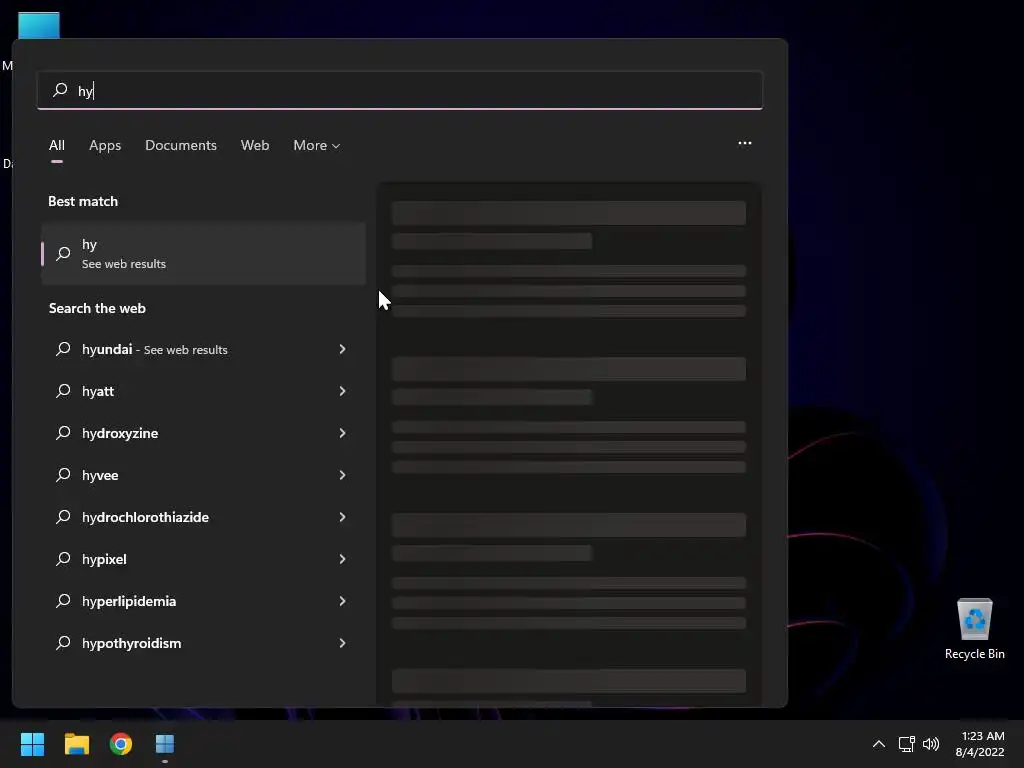Viewport: 1024px width, 768px height.
Task: Expand the hyperlipidemia suggestion chevron
Action: [x=342, y=601]
